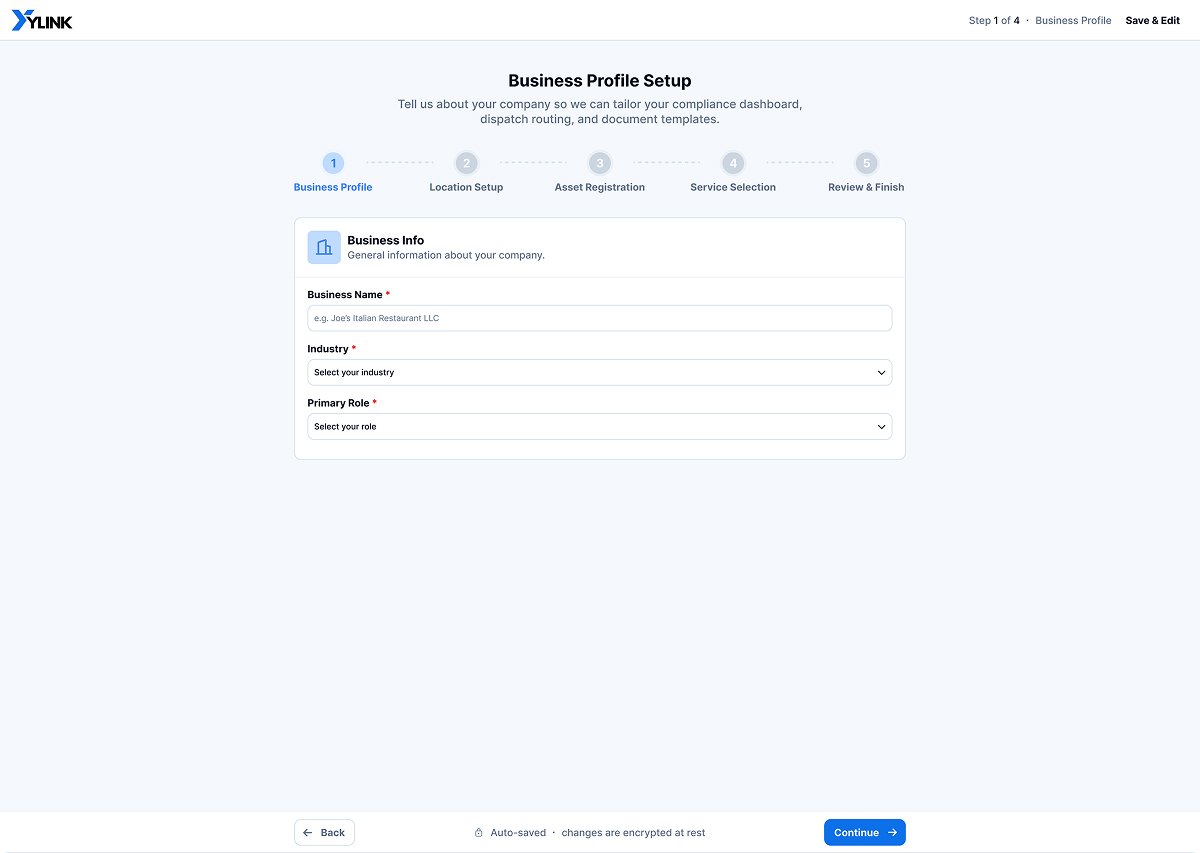The height and width of the screenshot is (853, 1200).
Task: Click step 5 circle for Review & Finish
Action: tap(866, 163)
